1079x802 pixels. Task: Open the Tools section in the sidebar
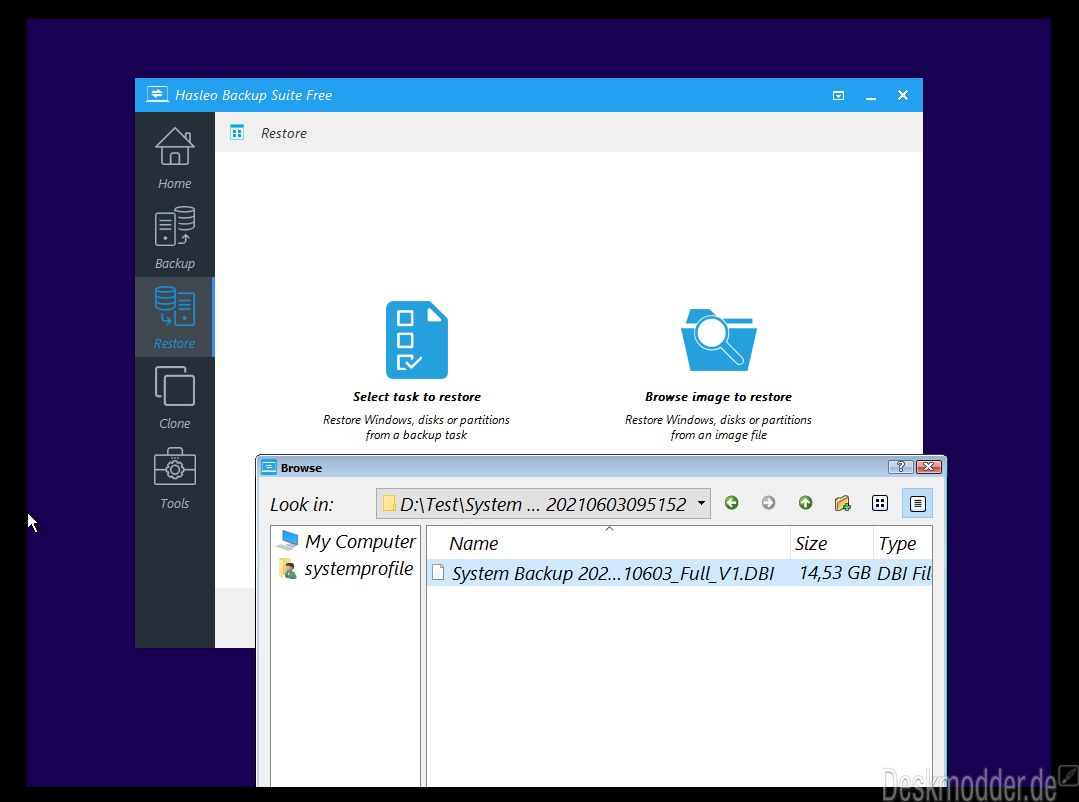click(x=174, y=478)
